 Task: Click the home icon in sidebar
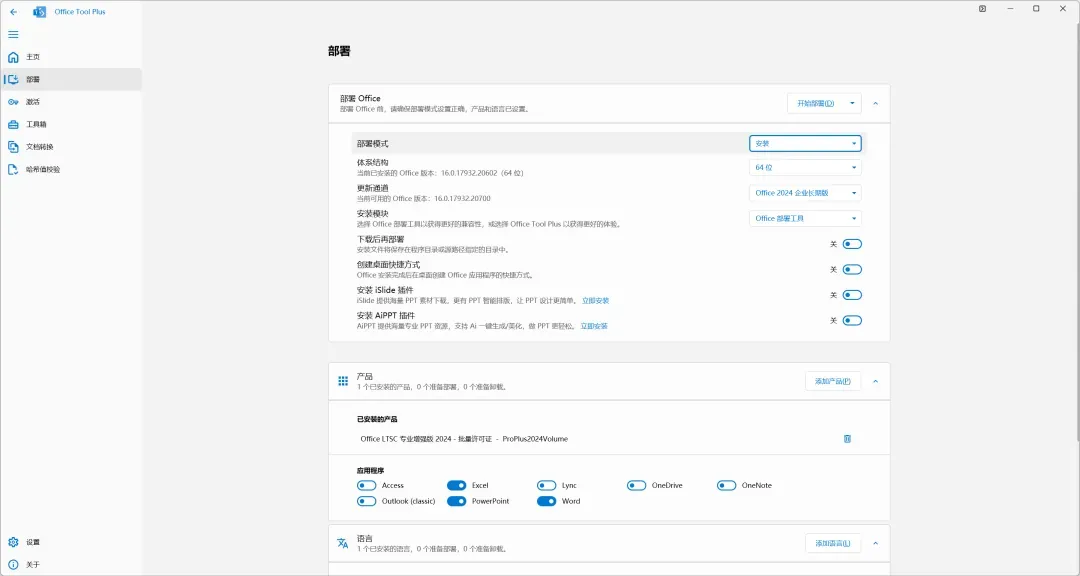click(x=13, y=57)
